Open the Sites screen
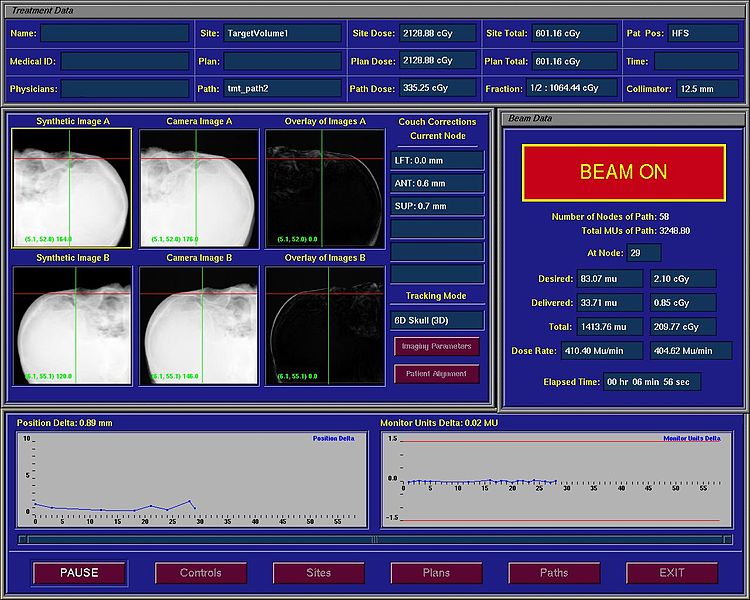750x600 pixels. pyautogui.click(x=319, y=573)
